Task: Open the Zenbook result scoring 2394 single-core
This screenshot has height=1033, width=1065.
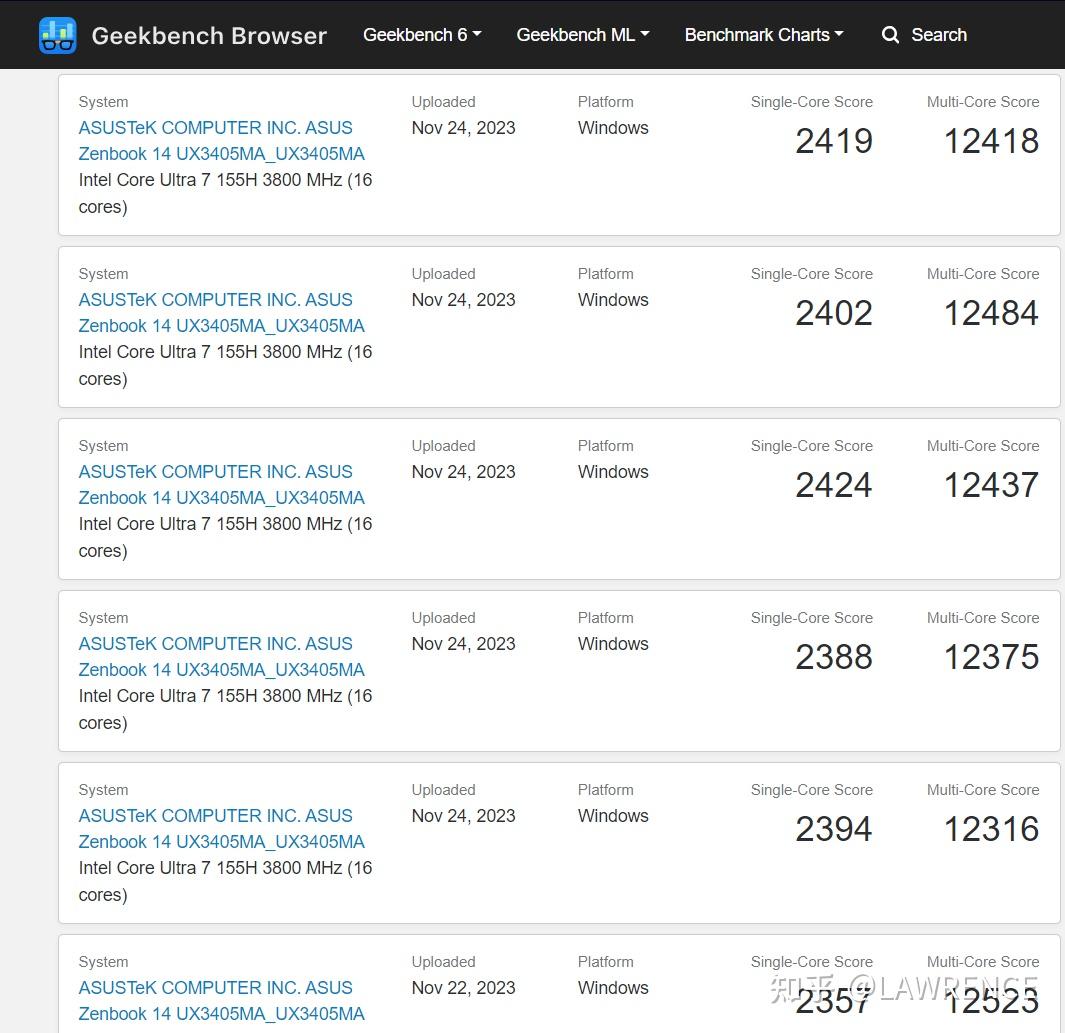Action: tap(221, 829)
